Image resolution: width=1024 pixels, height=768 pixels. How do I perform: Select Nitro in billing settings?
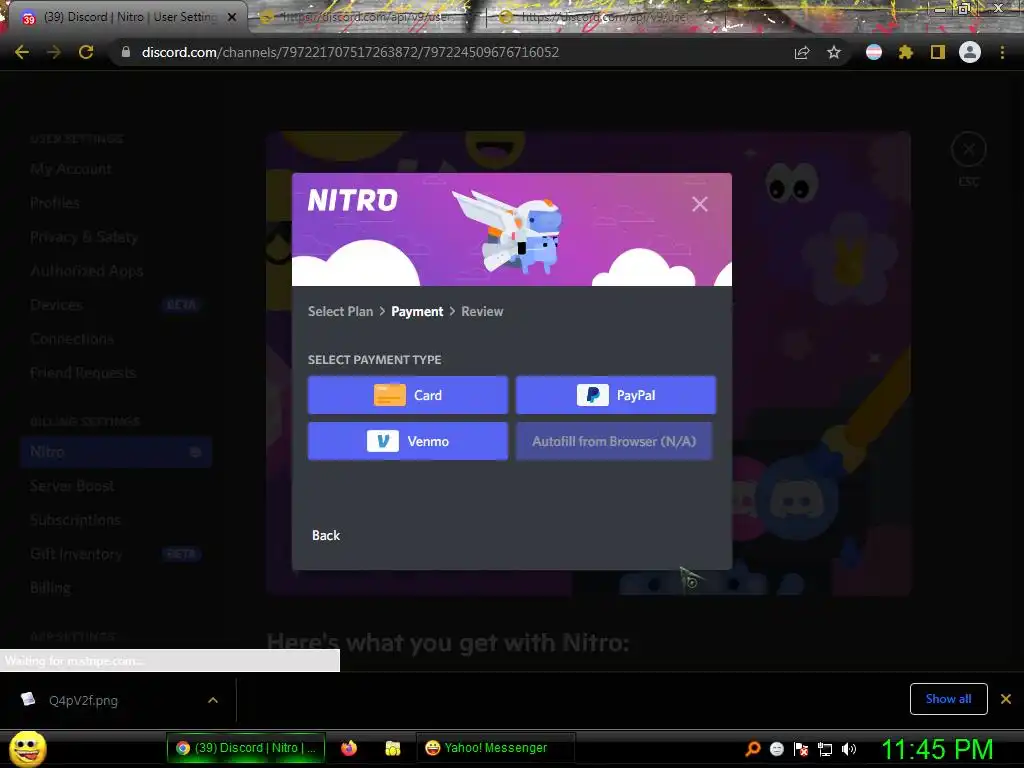(116, 452)
